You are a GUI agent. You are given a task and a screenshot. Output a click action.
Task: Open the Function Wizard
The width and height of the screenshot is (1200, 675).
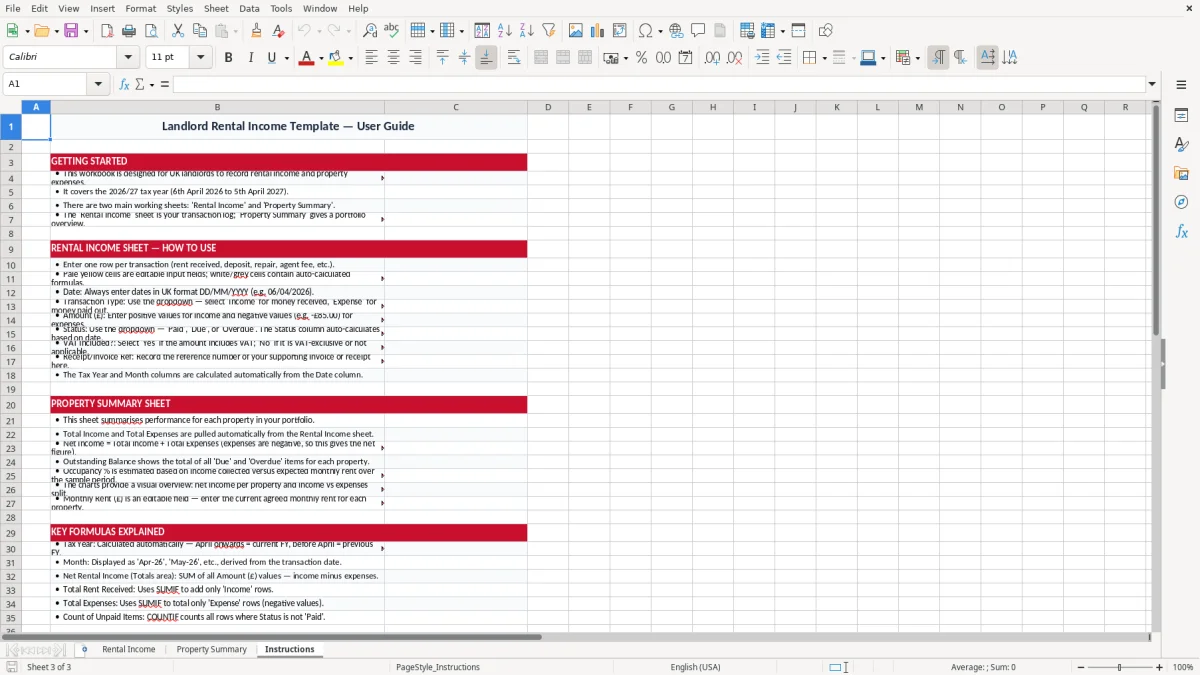(x=125, y=84)
